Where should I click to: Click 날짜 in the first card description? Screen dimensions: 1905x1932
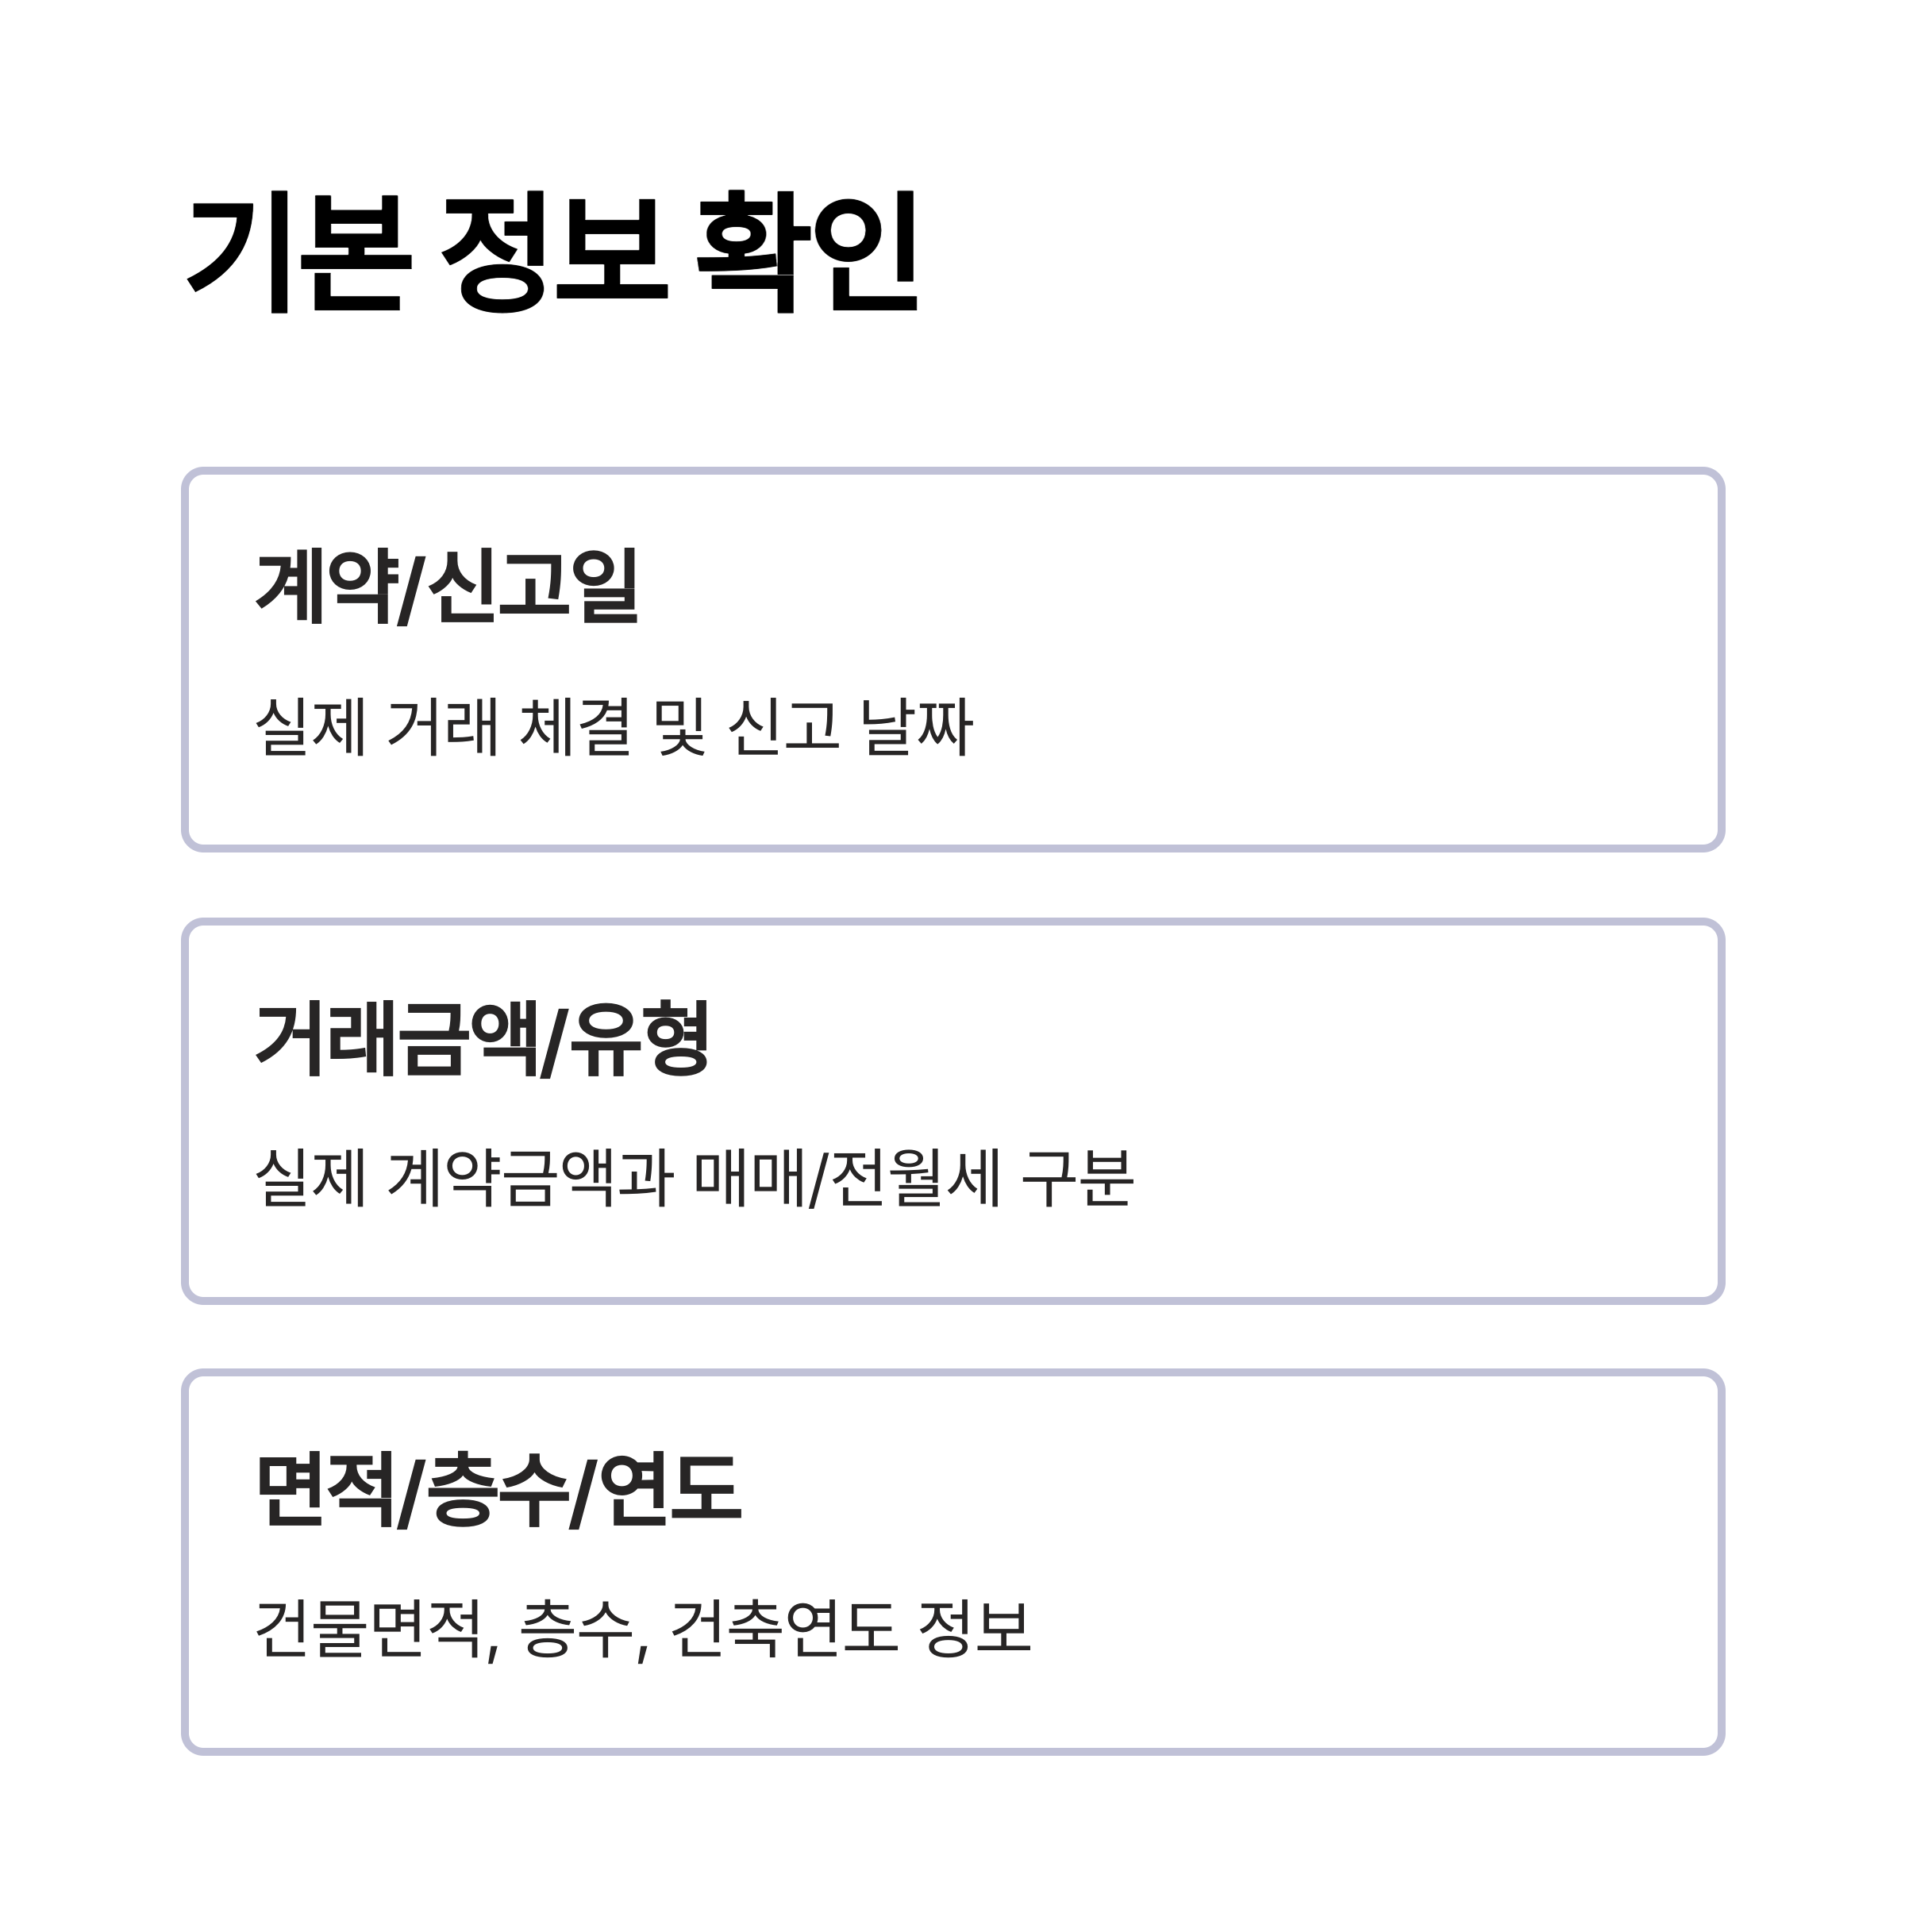tap(916, 727)
